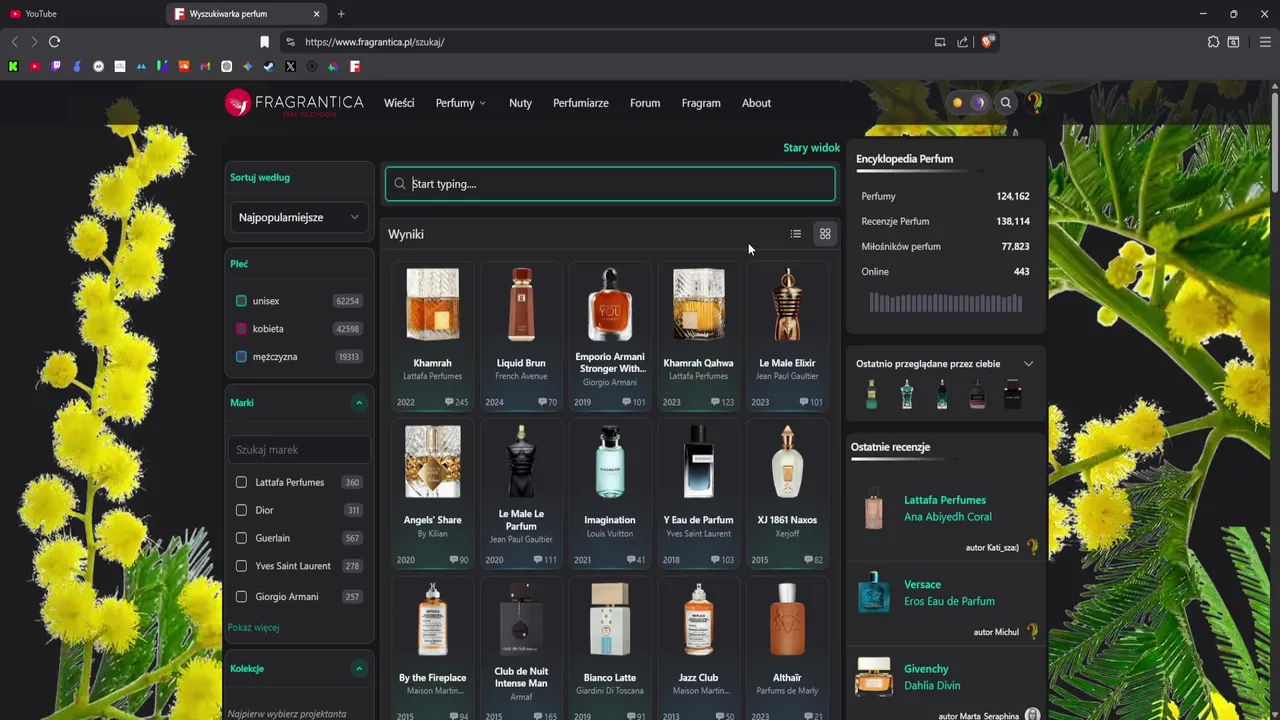Image resolution: width=1280 pixels, height=720 pixels.
Task: Check the mężczyzna gender filter
Action: [x=241, y=357]
